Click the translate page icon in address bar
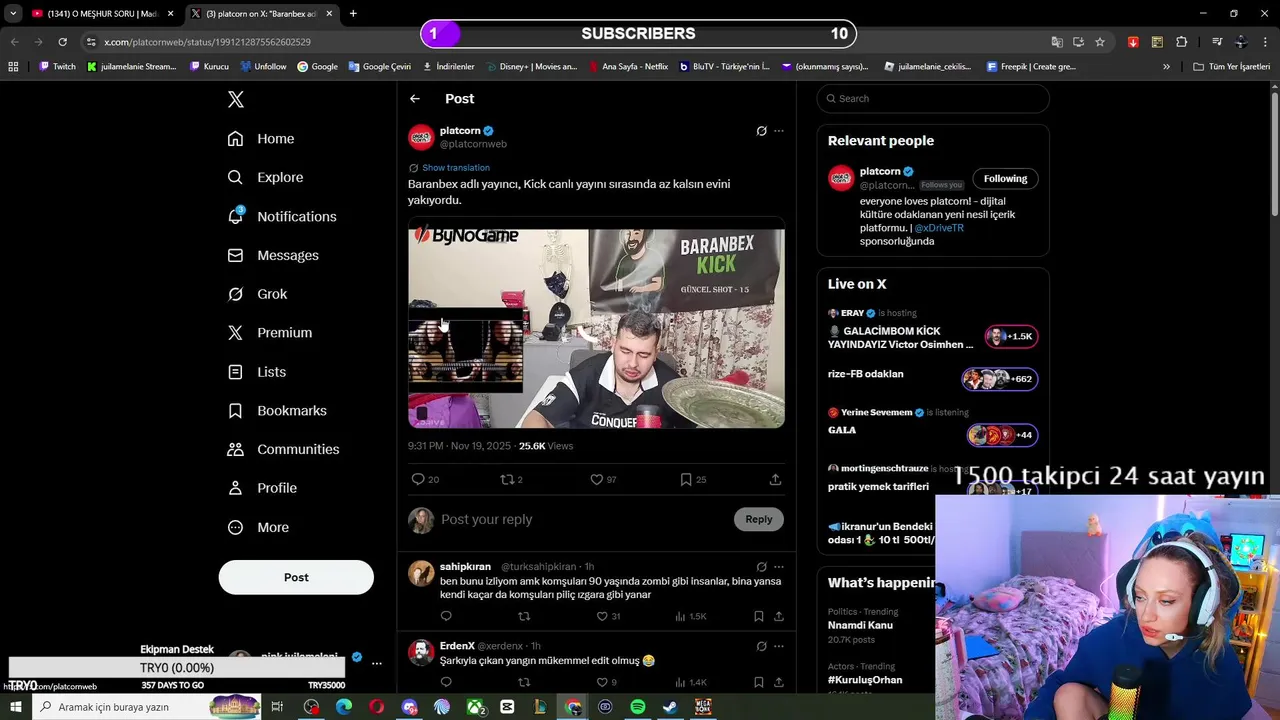 tap(1057, 42)
